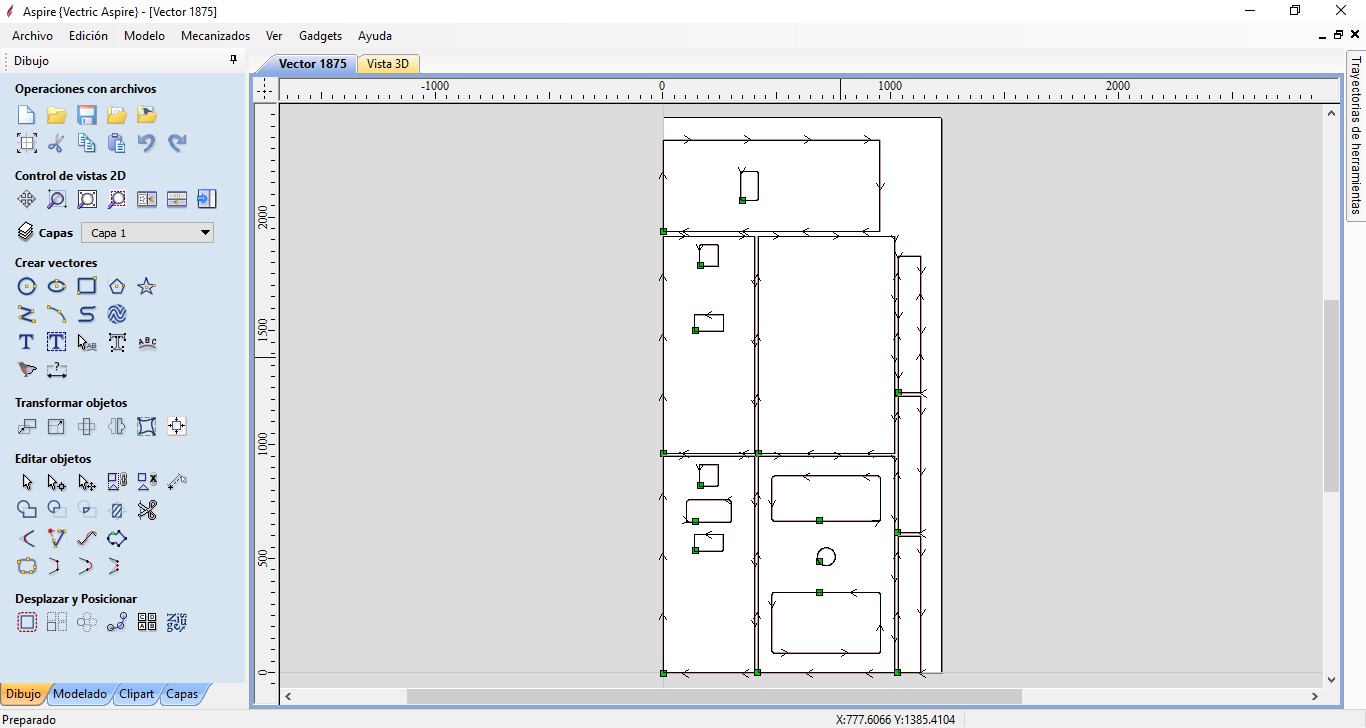The width and height of the screenshot is (1366, 728).
Task: Open the Mecanizados menu
Action: [215, 36]
